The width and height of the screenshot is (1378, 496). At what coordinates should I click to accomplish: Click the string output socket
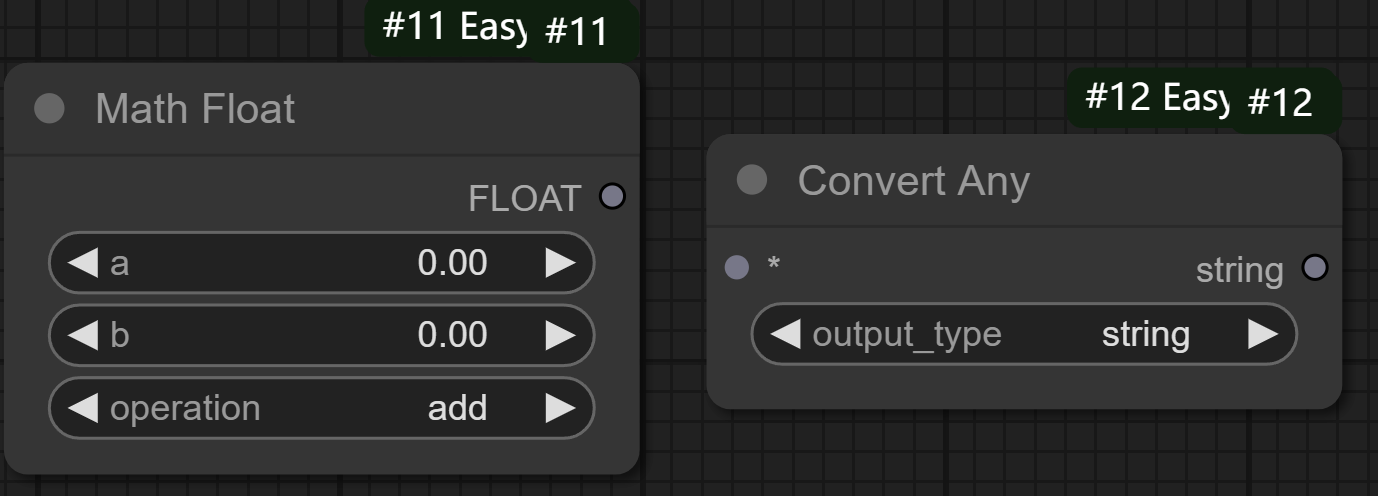click(x=1315, y=268)
